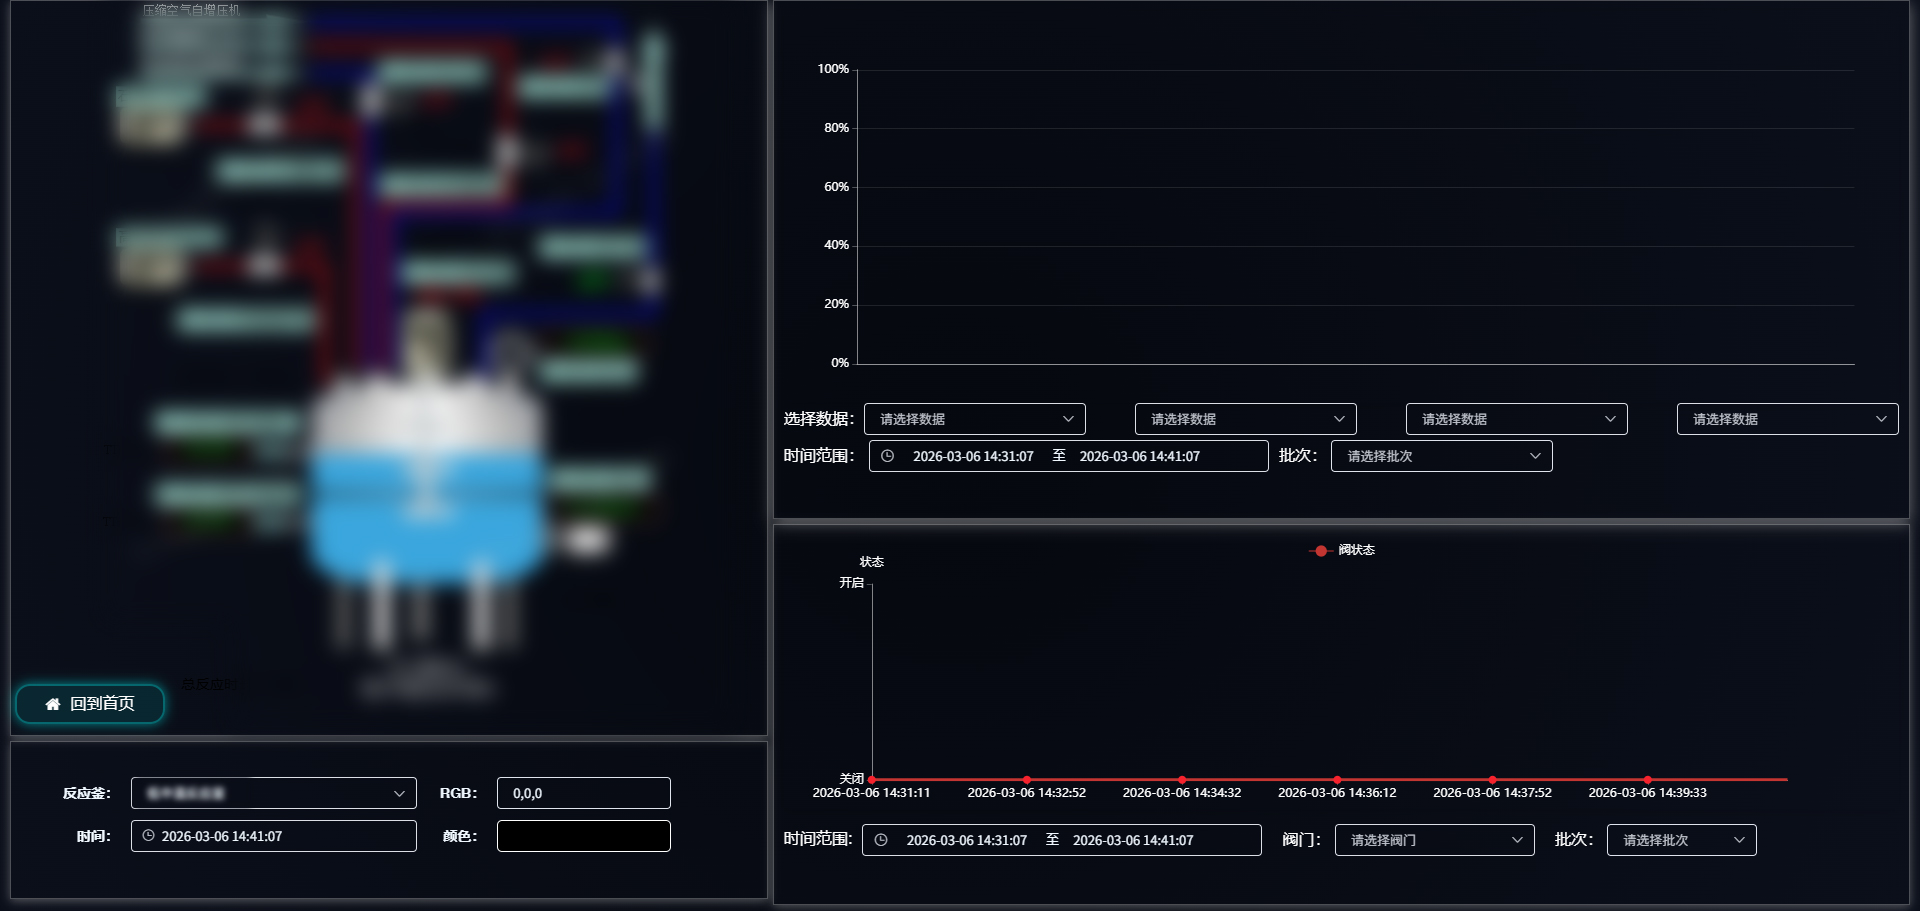Click the red 阀状态 legend marker
Image resolution: width=1920 pixels, height=911 pixels.
1321,550
